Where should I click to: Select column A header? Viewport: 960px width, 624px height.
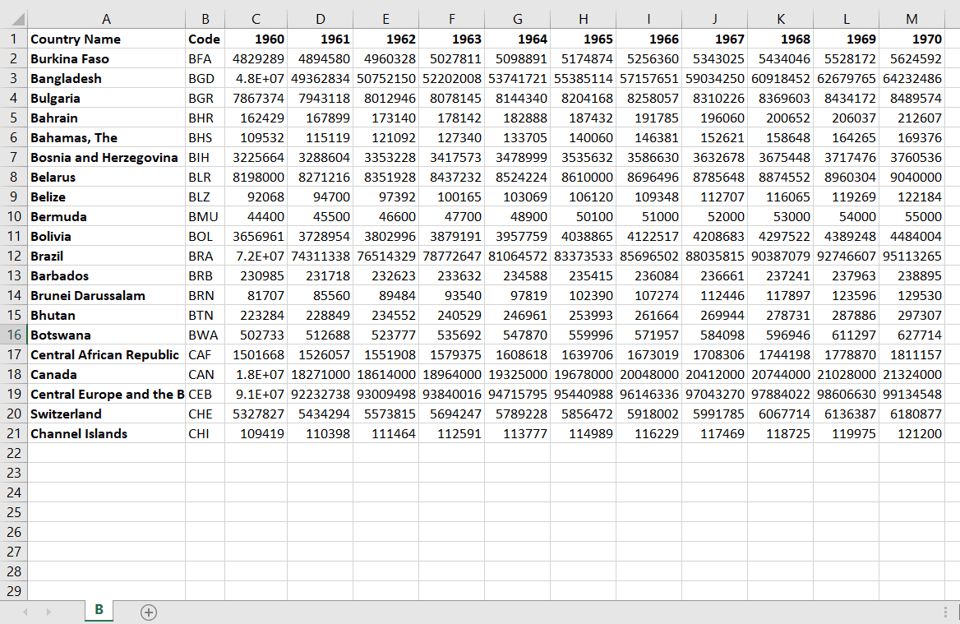click(x=107, y=19)
